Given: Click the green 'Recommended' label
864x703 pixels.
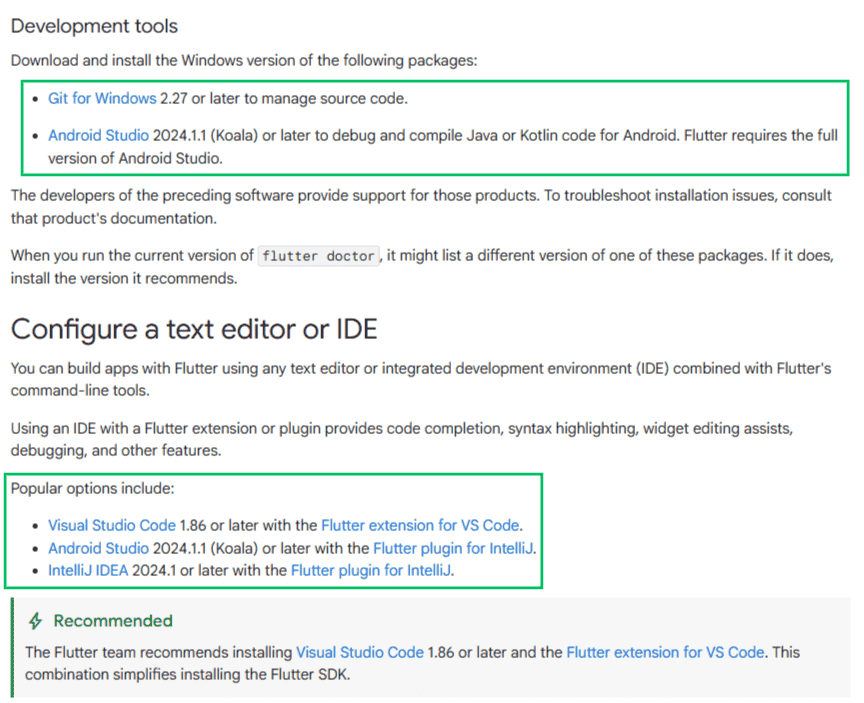Looking at the screenshot, I should [113, 621].
